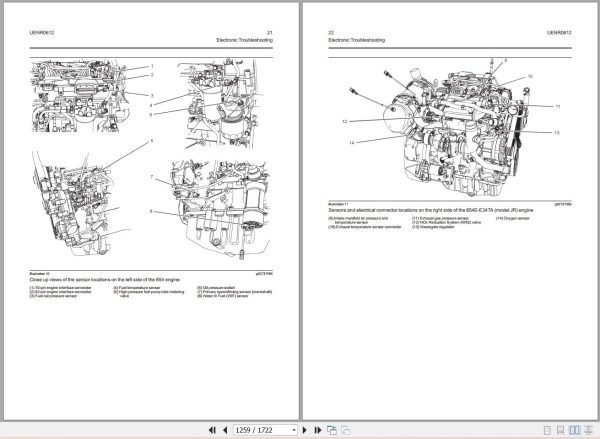This screenshot has width=600, height=439.
Task: Click Illustration 10 caption on left page
Action: tap(104, 280)
